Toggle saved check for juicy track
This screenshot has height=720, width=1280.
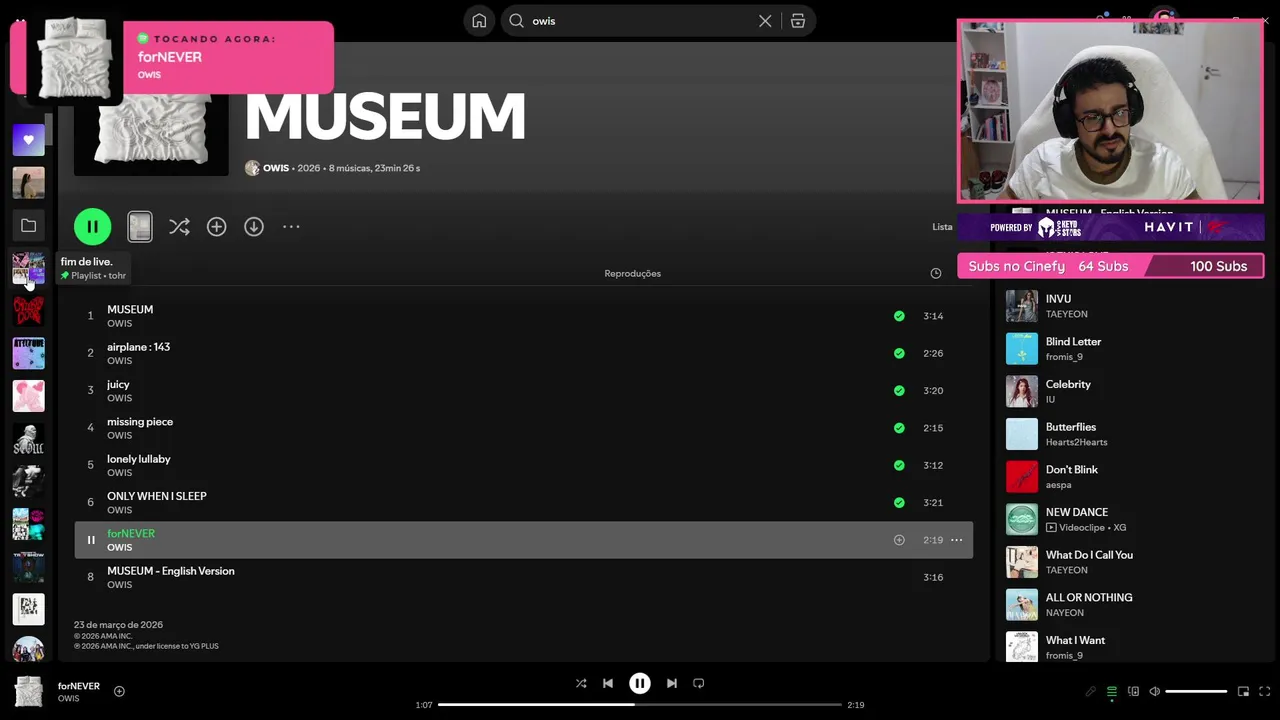[899, 391]
